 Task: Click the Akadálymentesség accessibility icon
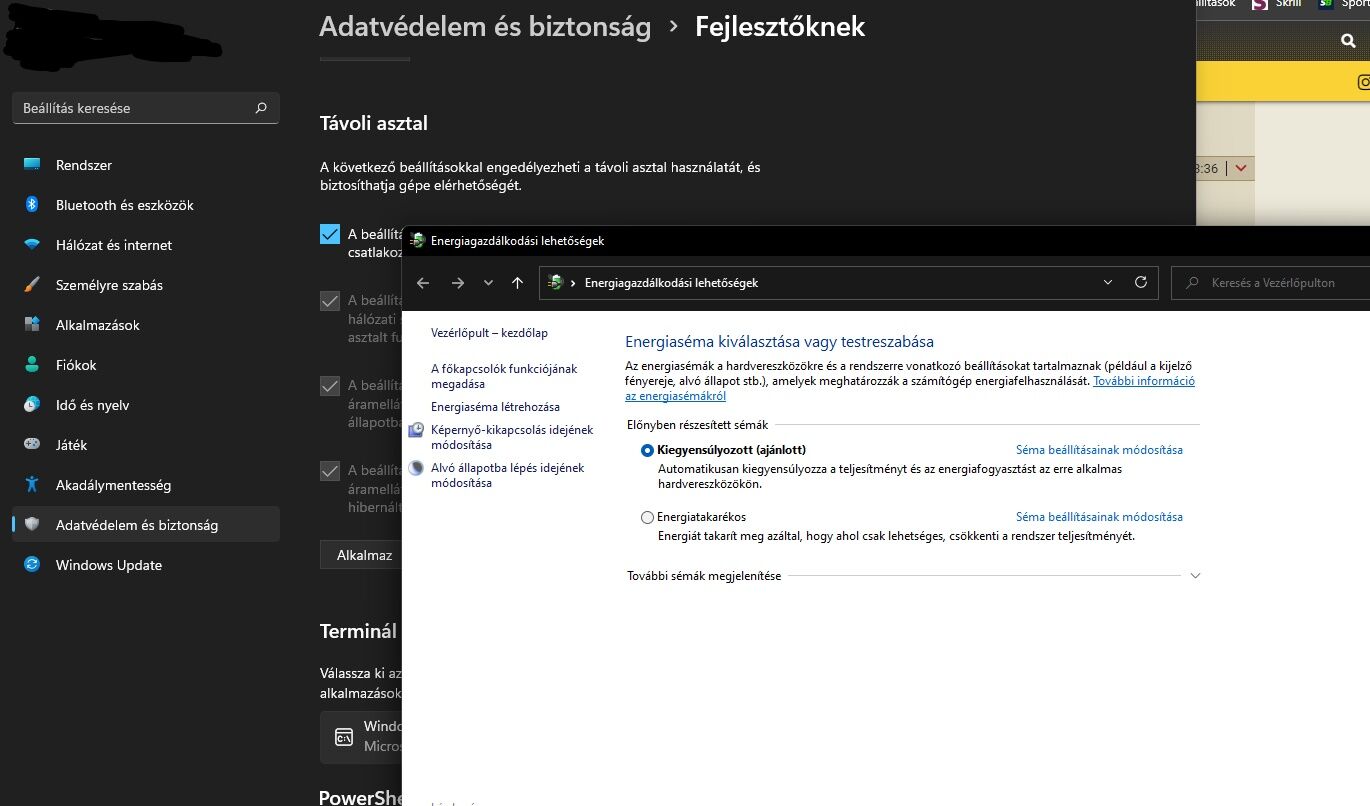point(32,485)
